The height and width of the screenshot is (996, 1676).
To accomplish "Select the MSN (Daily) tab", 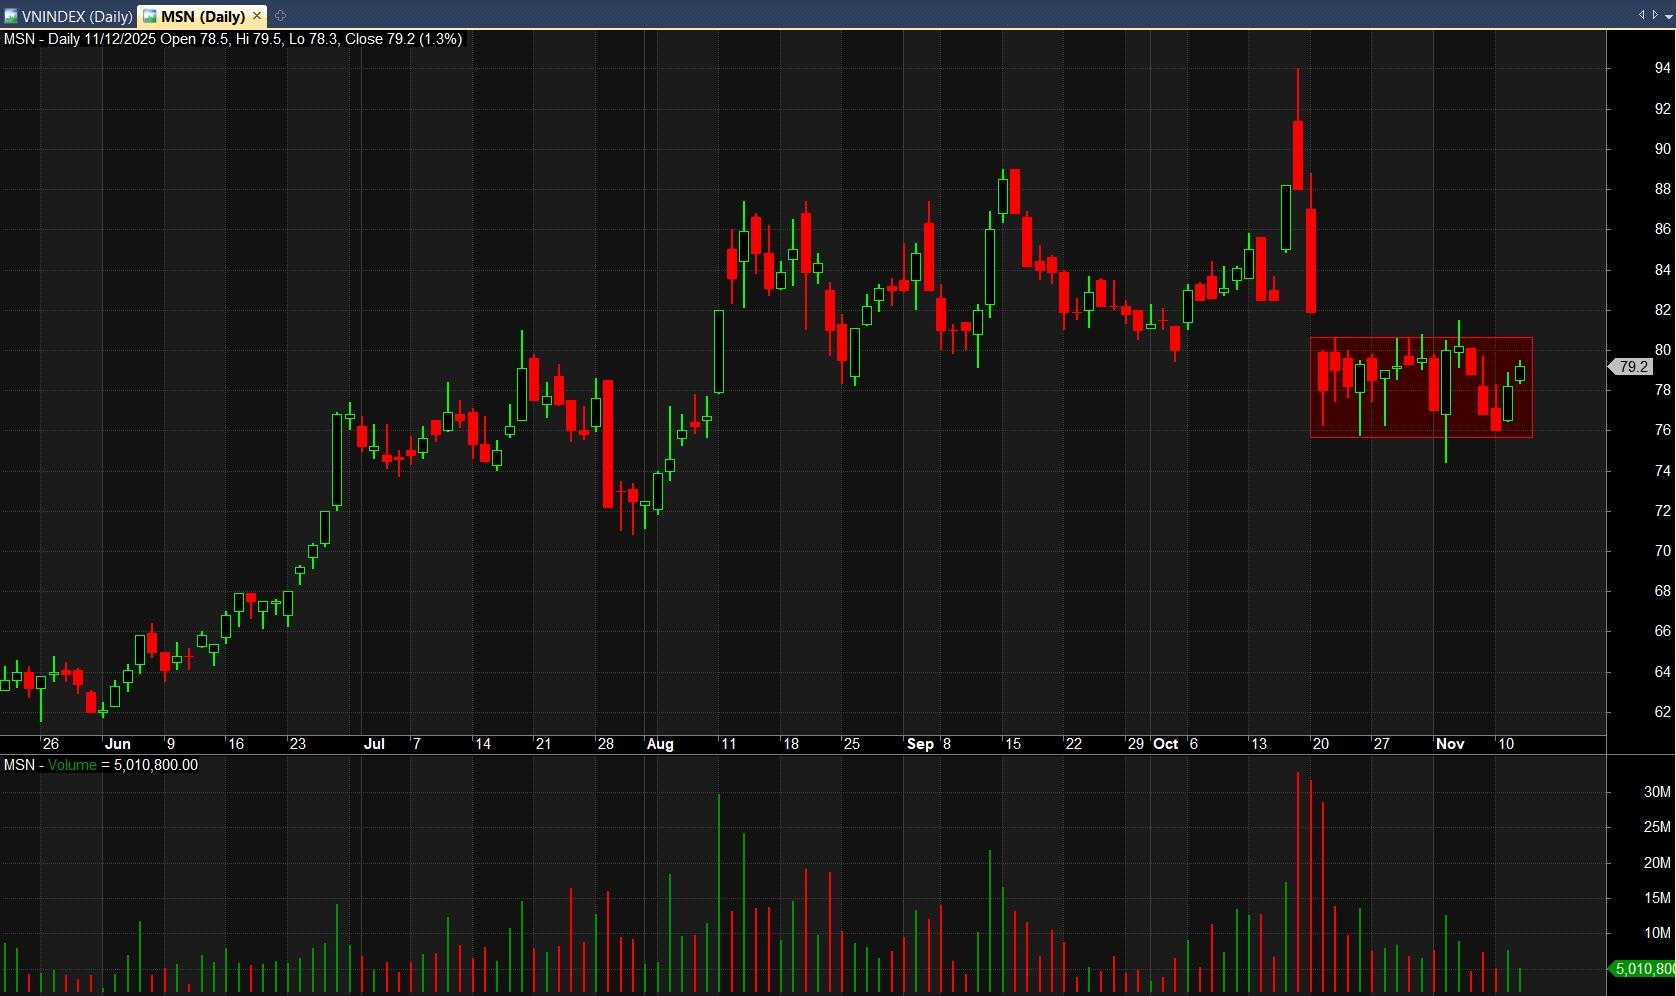I will 202,16.
